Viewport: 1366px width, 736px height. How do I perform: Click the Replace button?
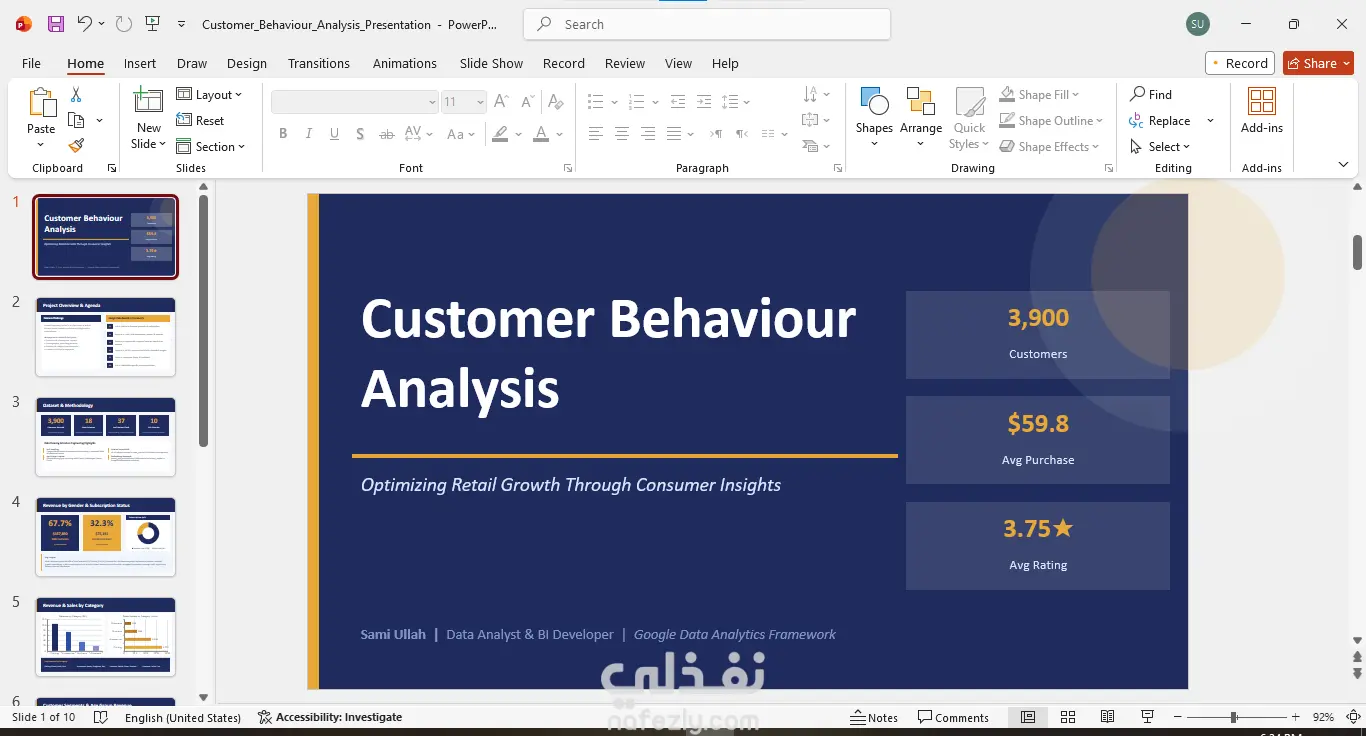pyautogui.click(x=1161, y=120)
